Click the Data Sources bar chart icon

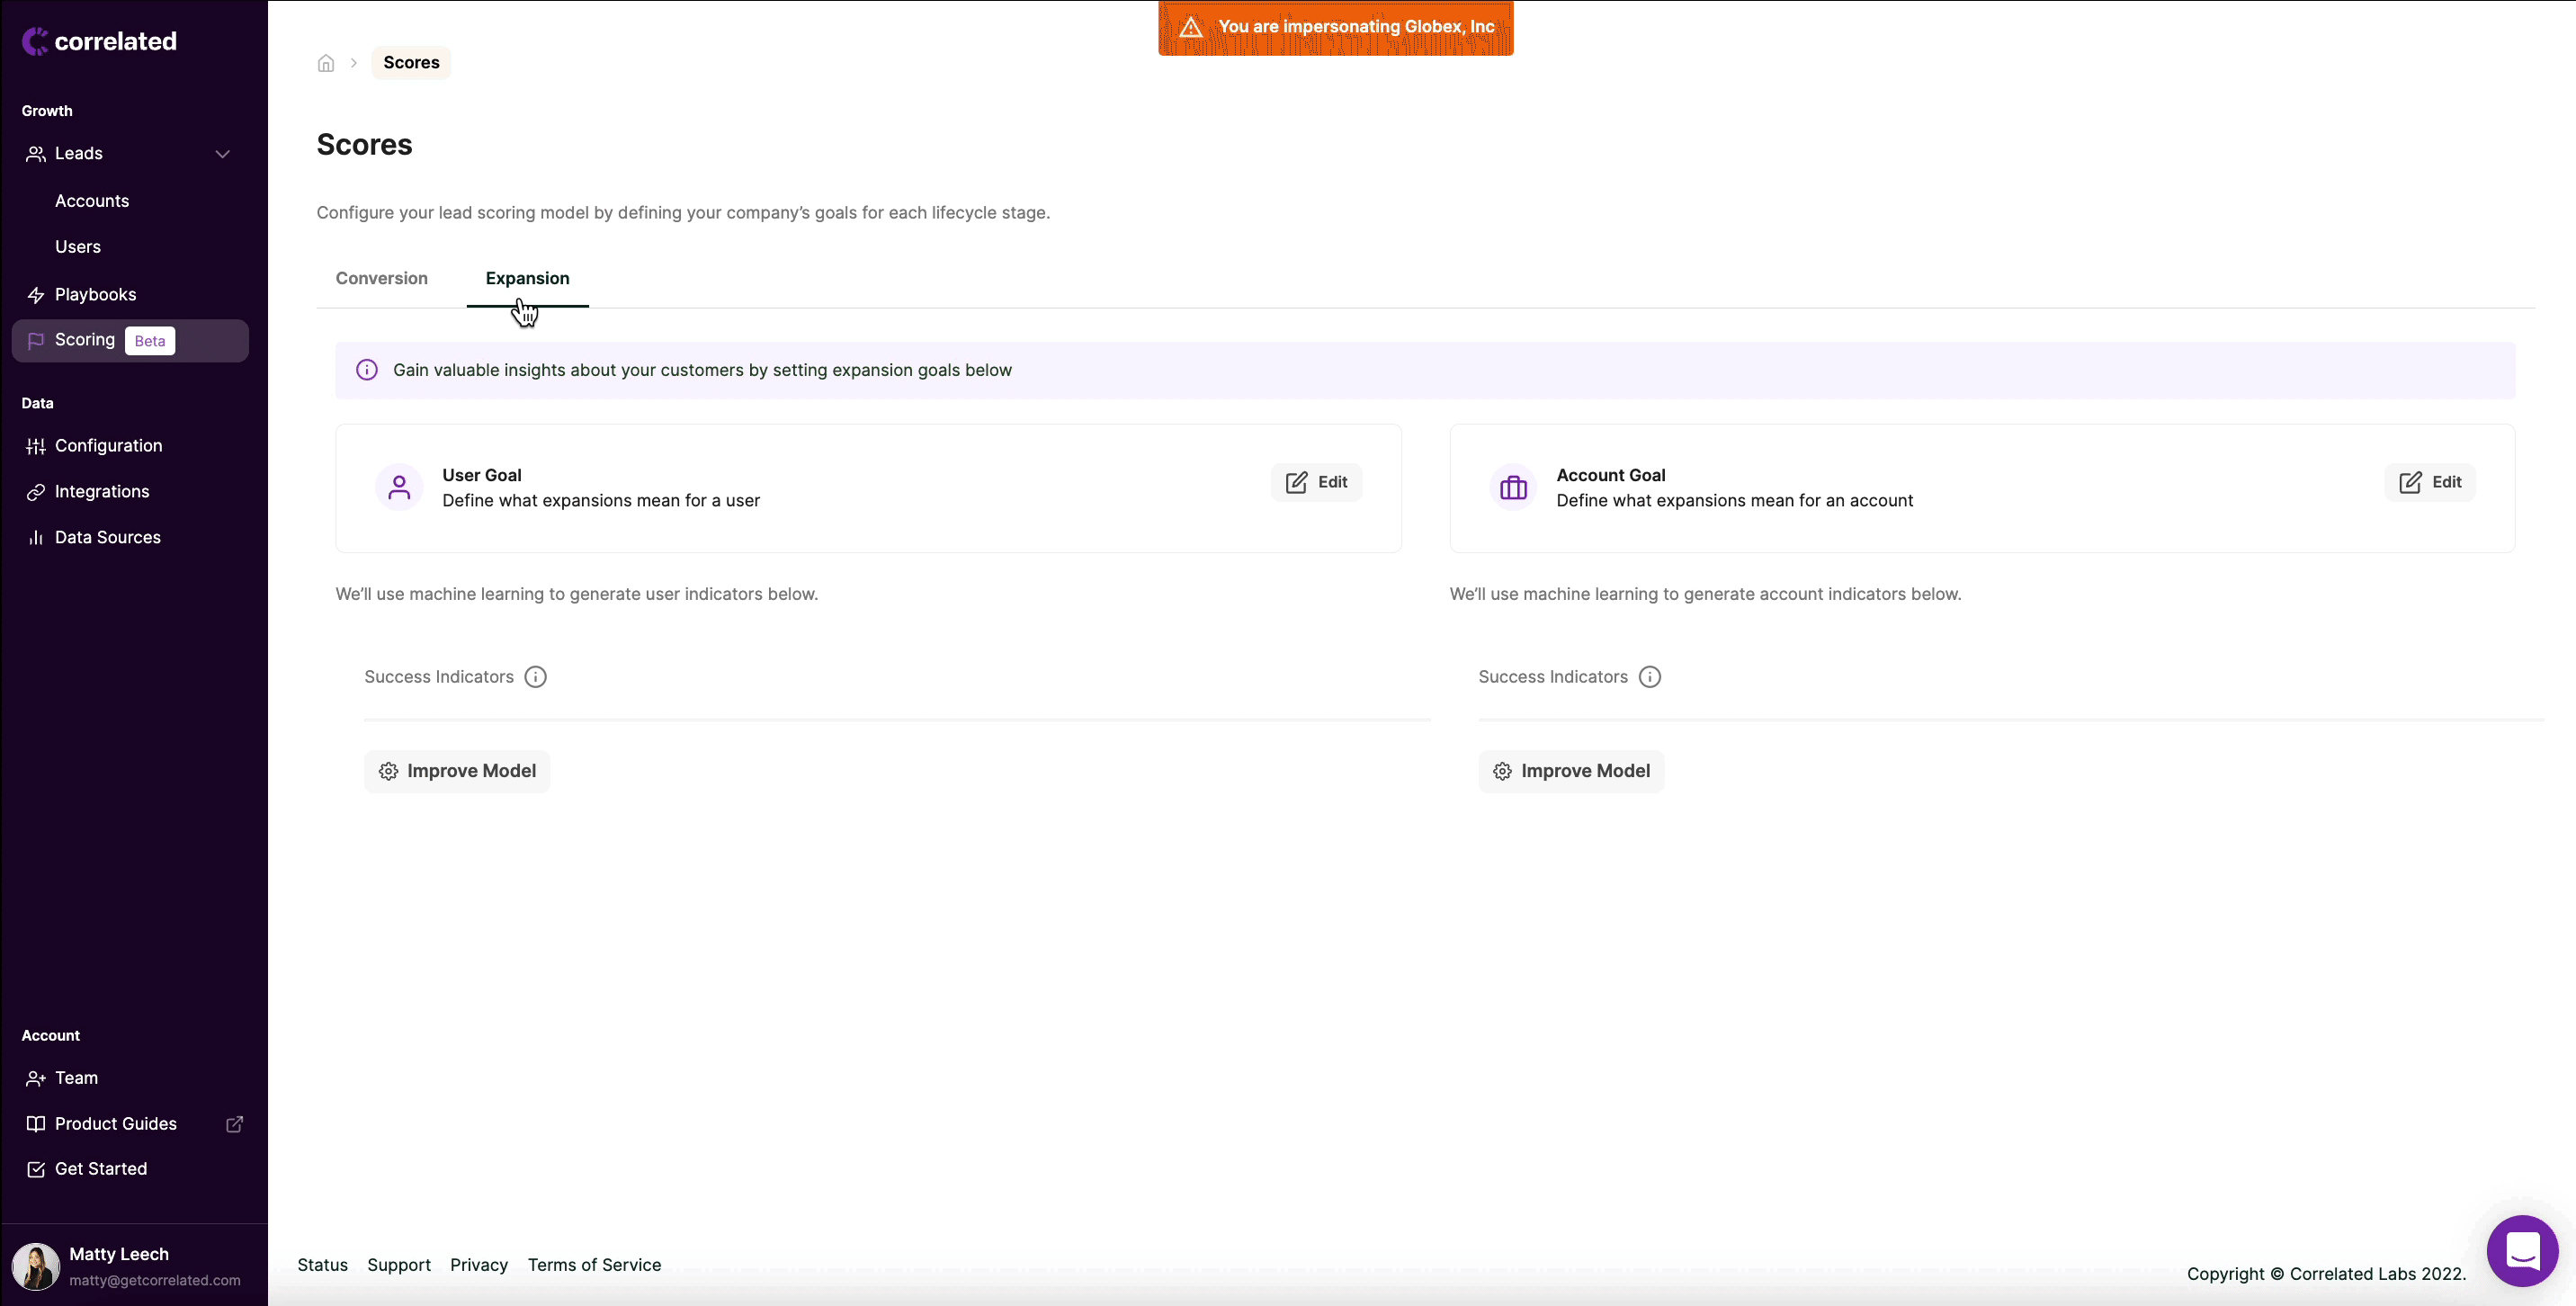[x=36, y=538]
